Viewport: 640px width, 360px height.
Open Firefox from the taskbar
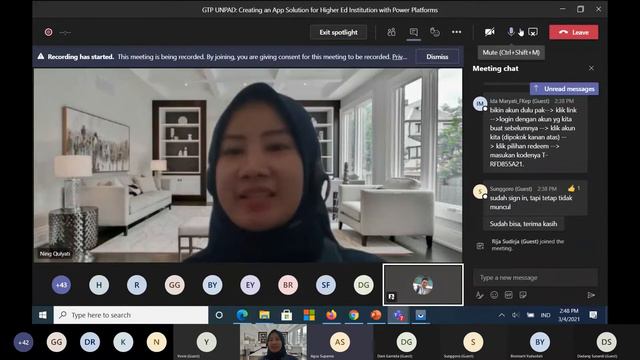pos(331,315)
